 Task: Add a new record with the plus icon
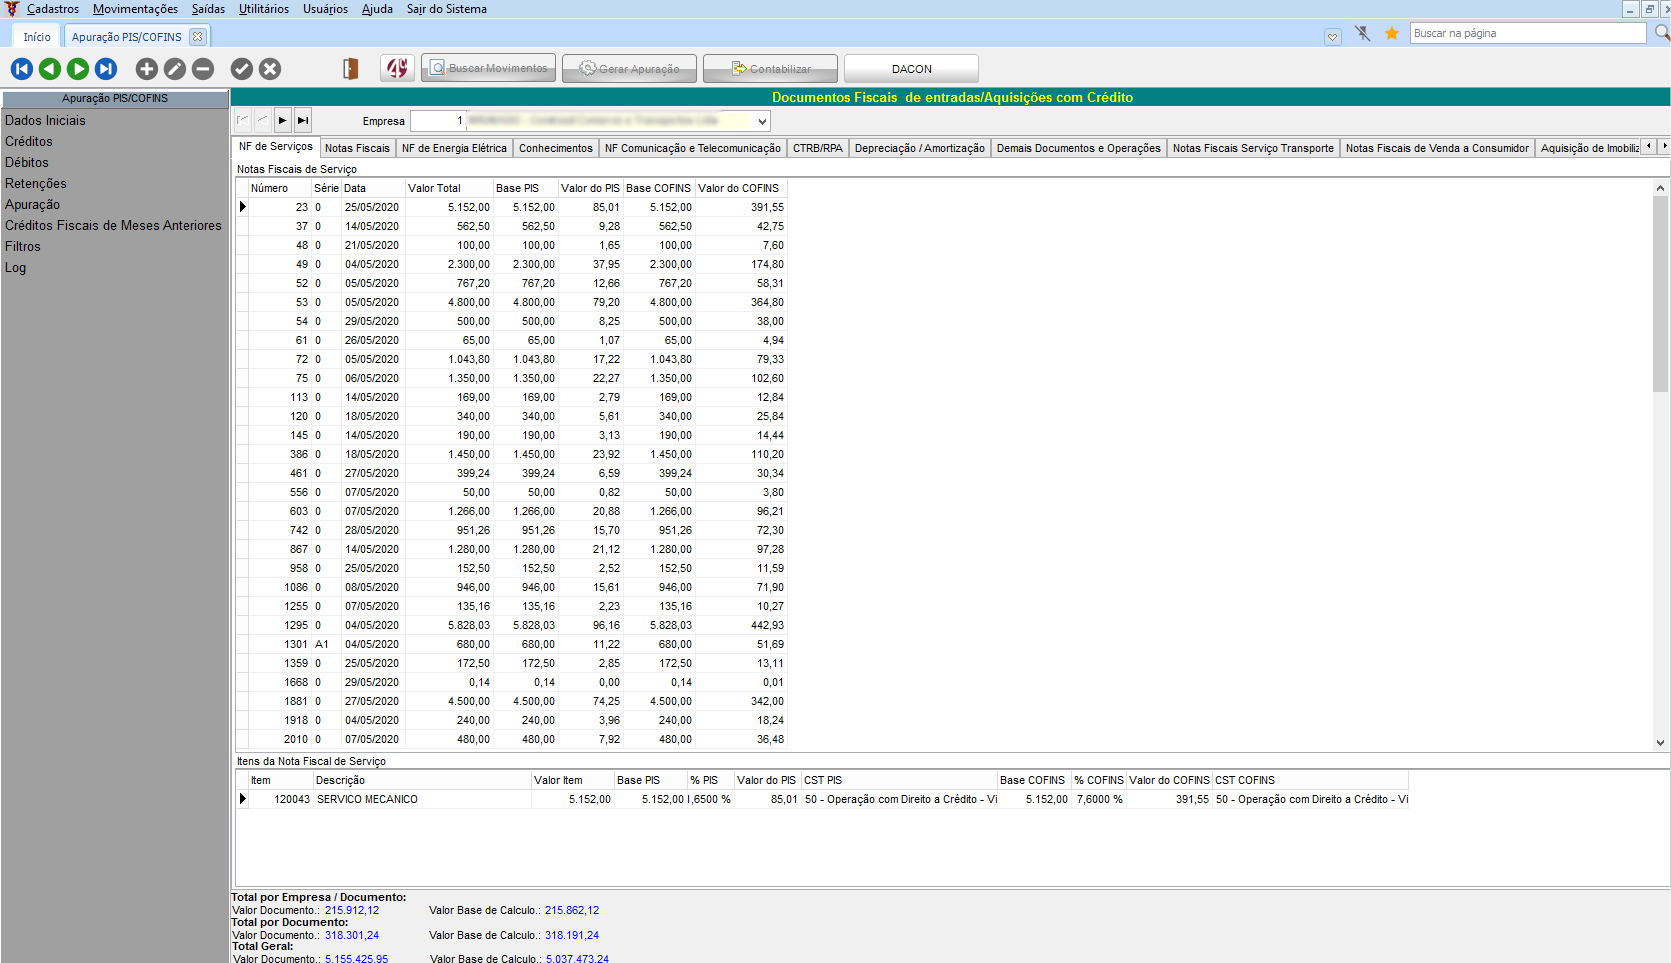point(147,69)
